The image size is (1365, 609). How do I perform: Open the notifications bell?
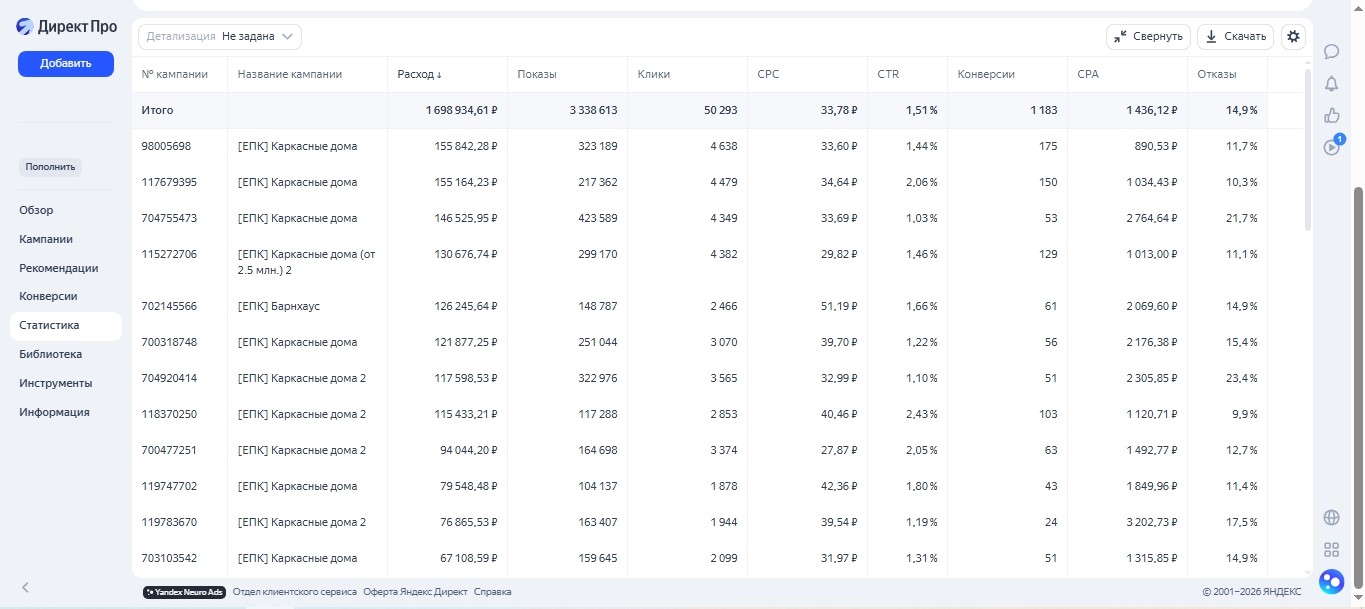click(x=1331, y=84)
